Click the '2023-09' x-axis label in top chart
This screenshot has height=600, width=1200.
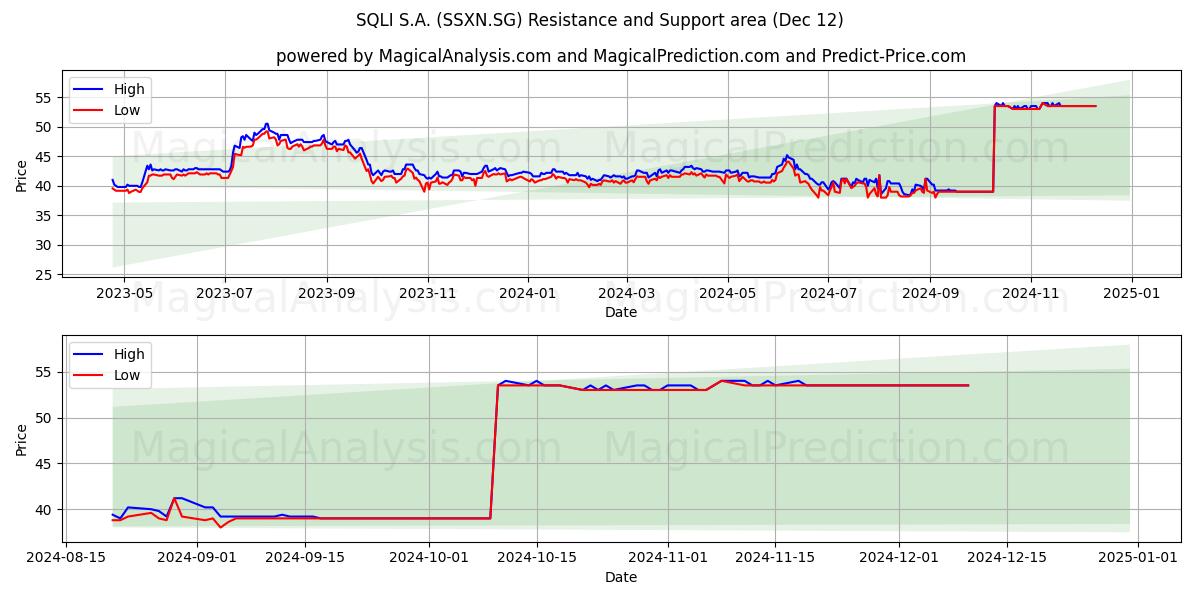coord(327,295)
